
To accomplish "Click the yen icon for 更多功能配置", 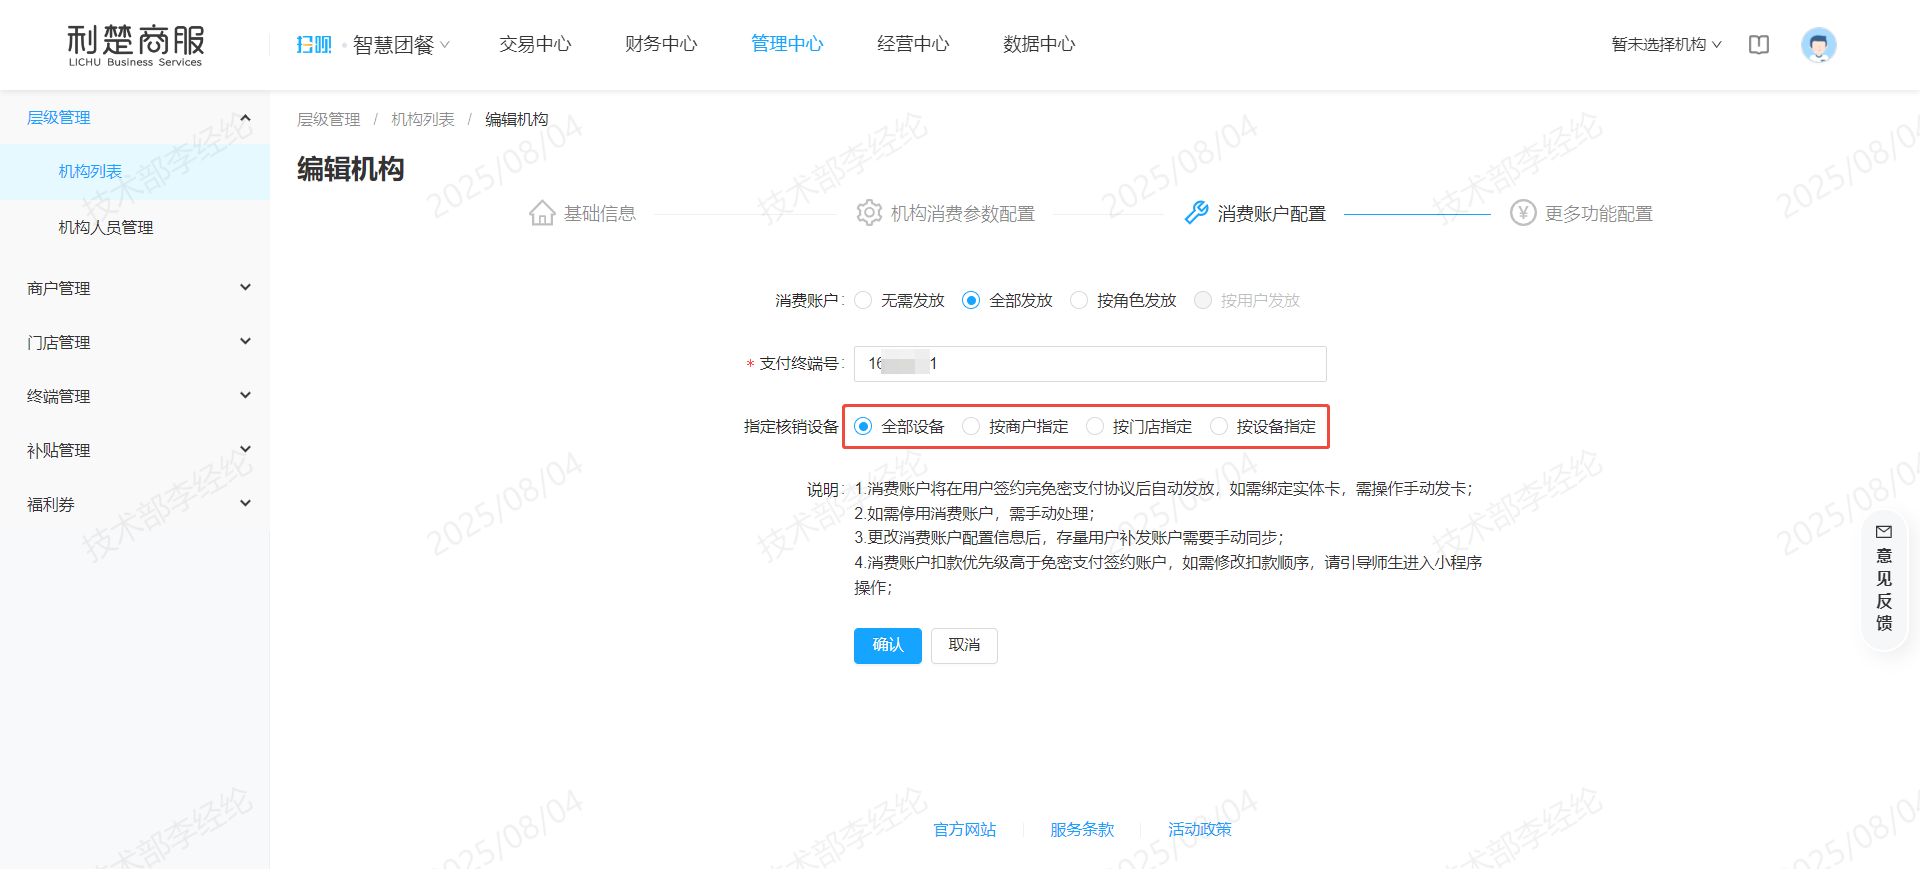I will pos(1523,213).
